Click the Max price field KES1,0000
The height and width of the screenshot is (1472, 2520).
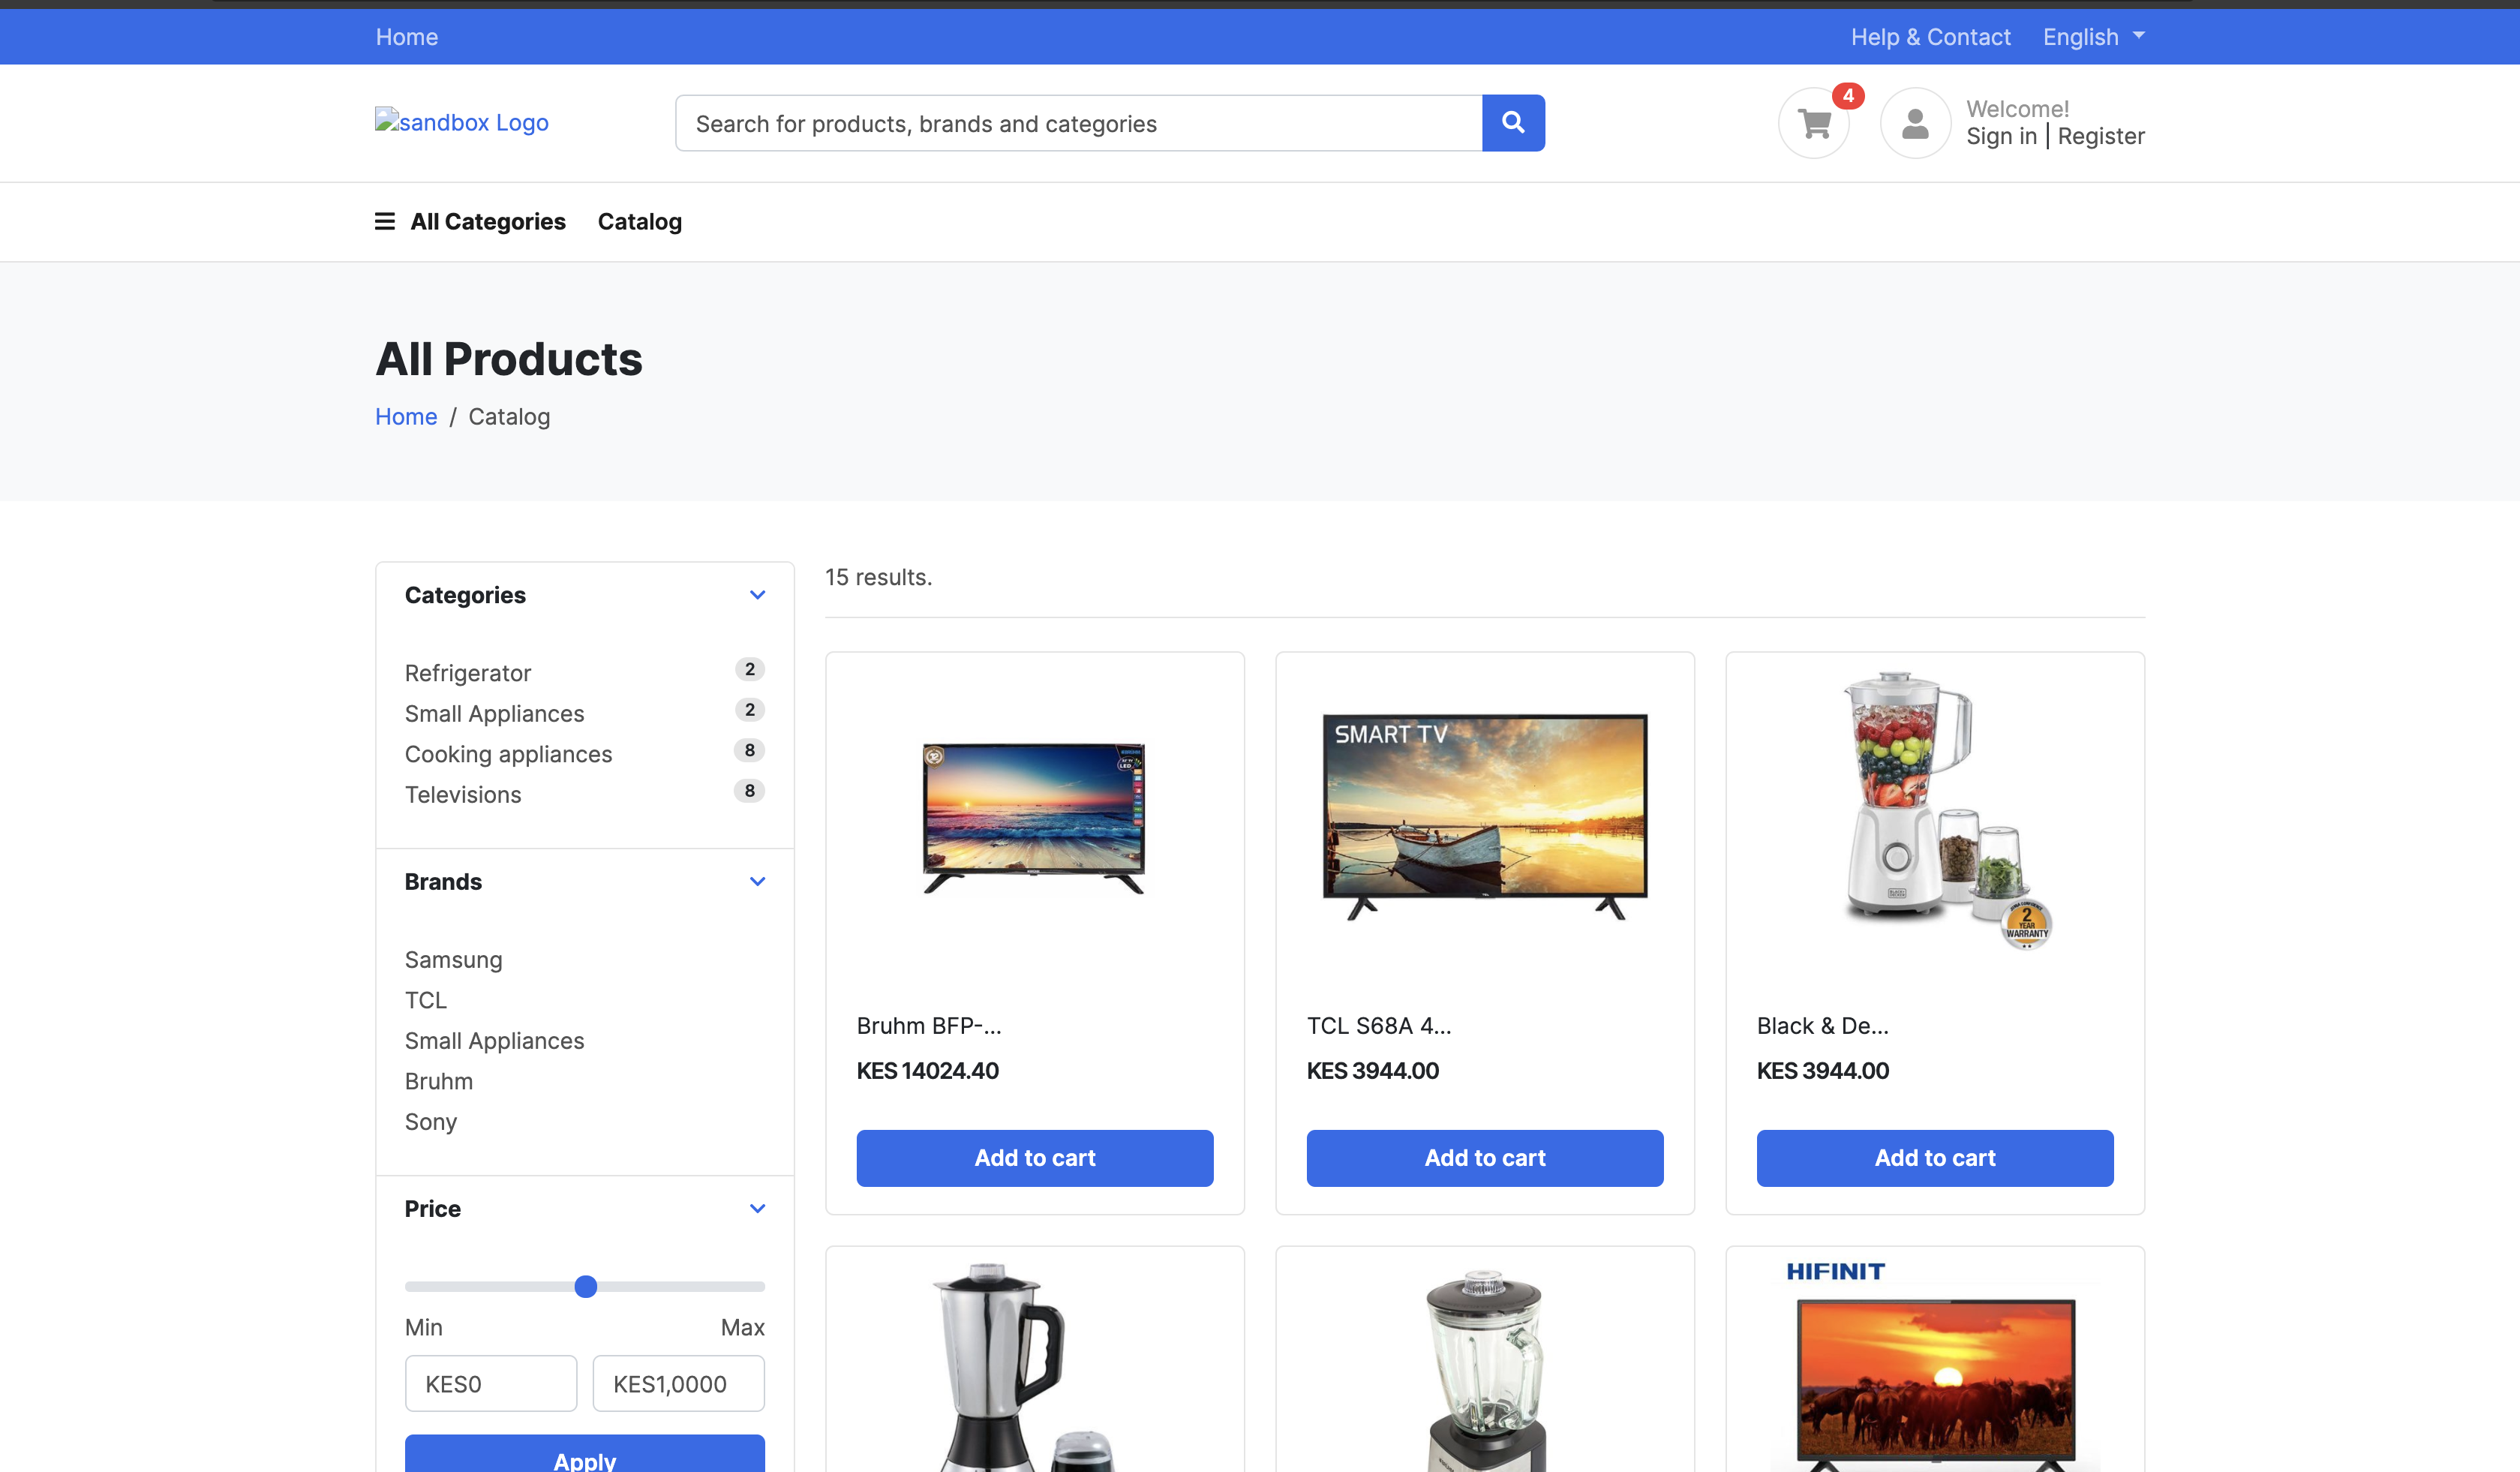point(679,1384)
